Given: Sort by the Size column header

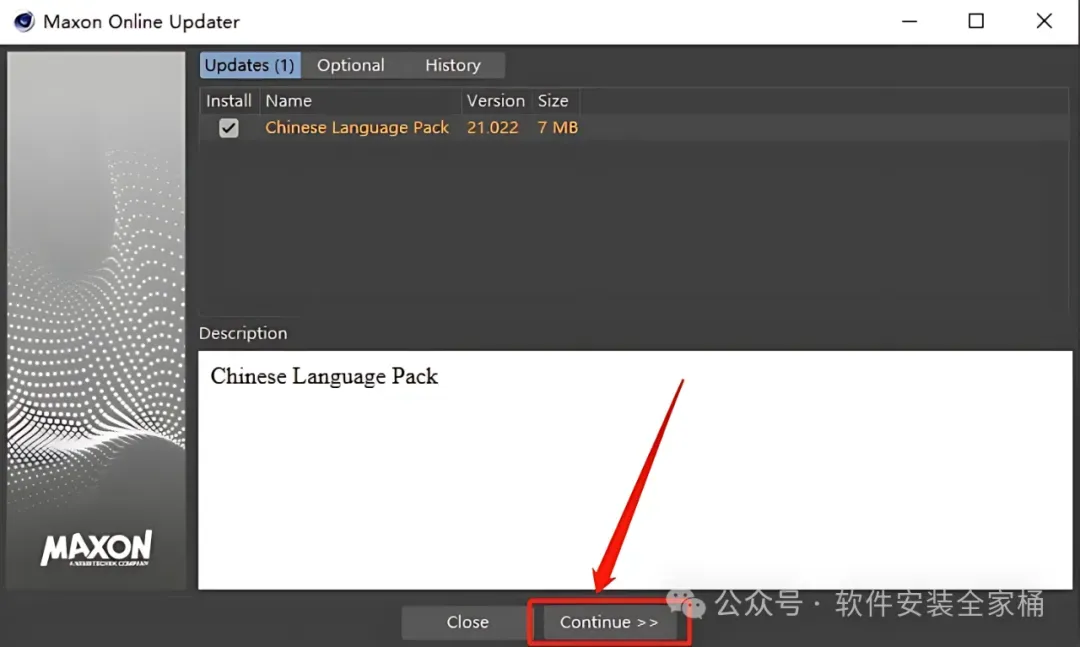Looking at the screenshot, I should click(555, 101).
